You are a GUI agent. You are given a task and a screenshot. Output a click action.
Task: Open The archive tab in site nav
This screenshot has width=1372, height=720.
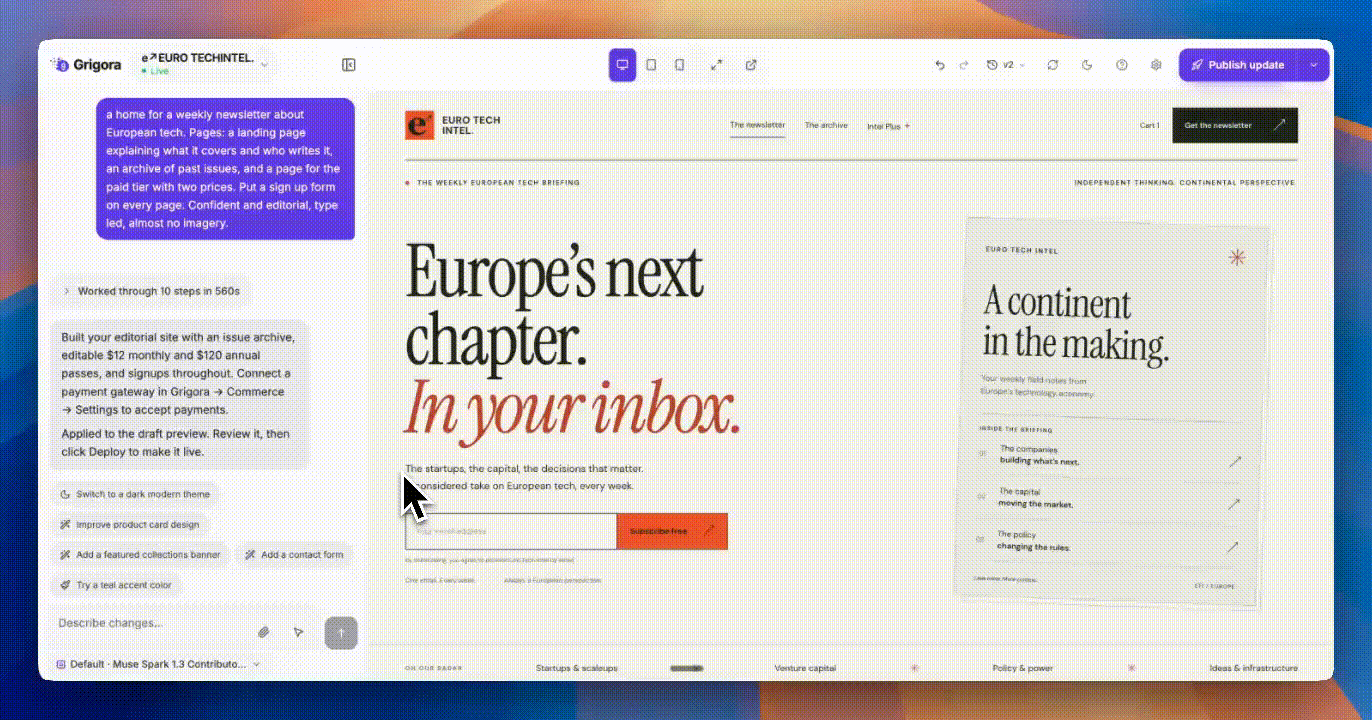point(826,126)
